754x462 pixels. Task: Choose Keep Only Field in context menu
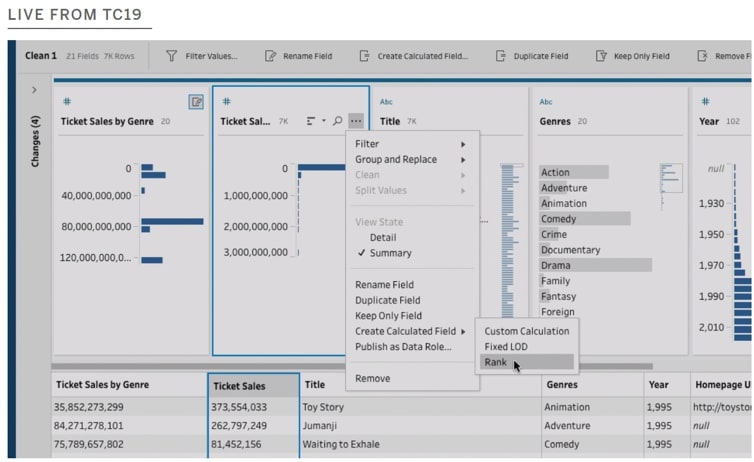[388, 315]
